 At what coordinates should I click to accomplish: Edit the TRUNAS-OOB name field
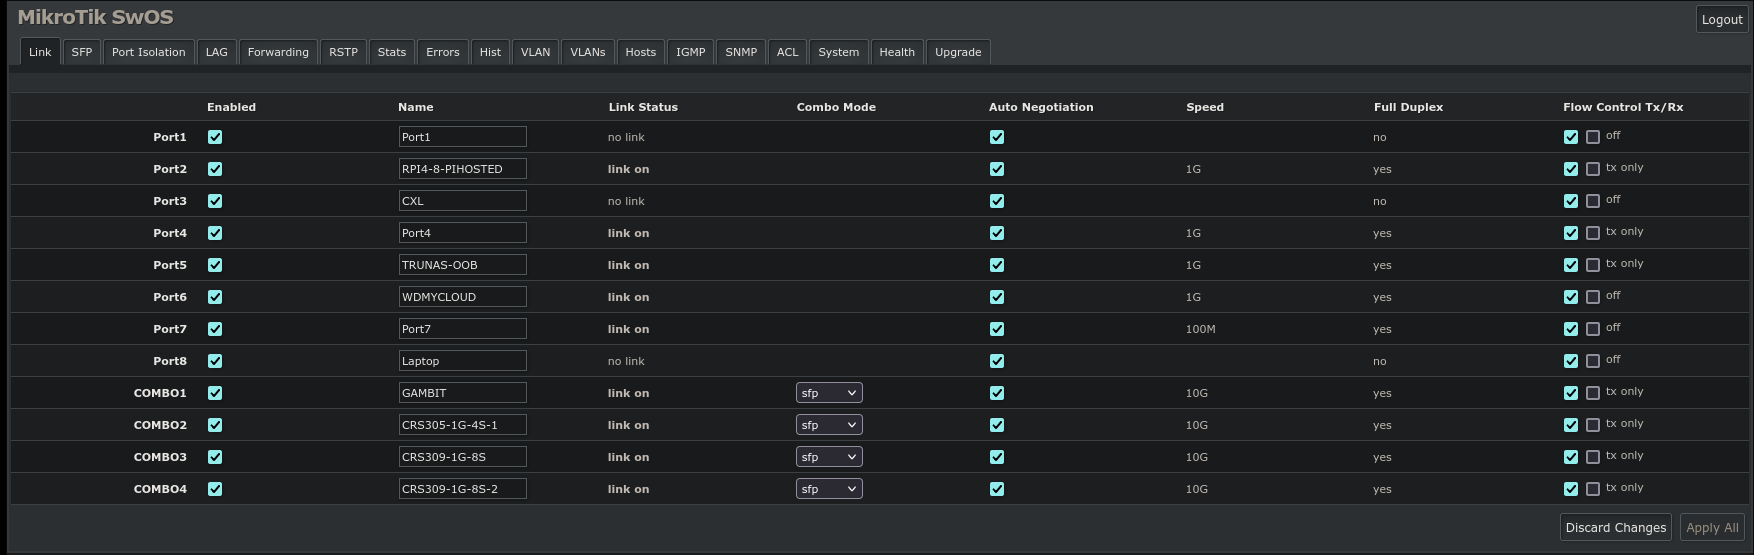462,265
